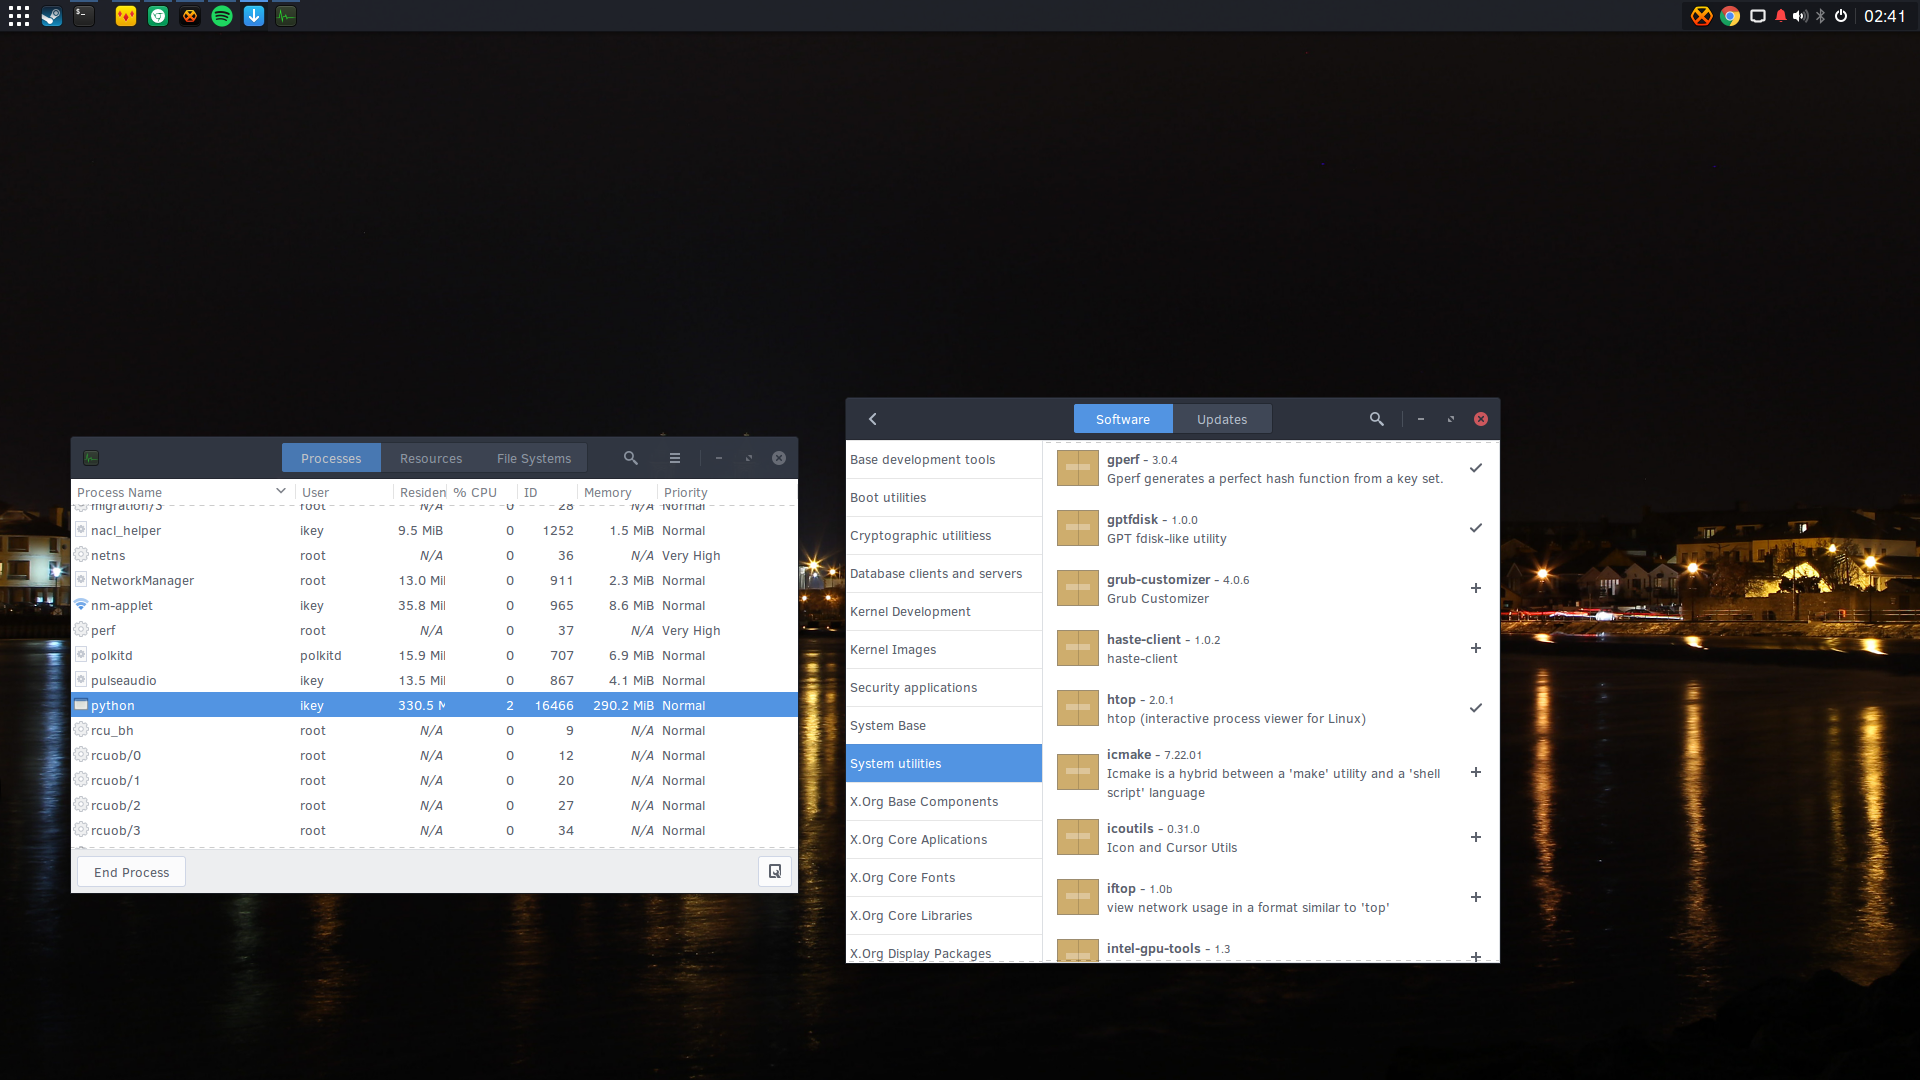
Task: Sort processes by Memory column
Action: pyautogui.click(x=617, y=492)
